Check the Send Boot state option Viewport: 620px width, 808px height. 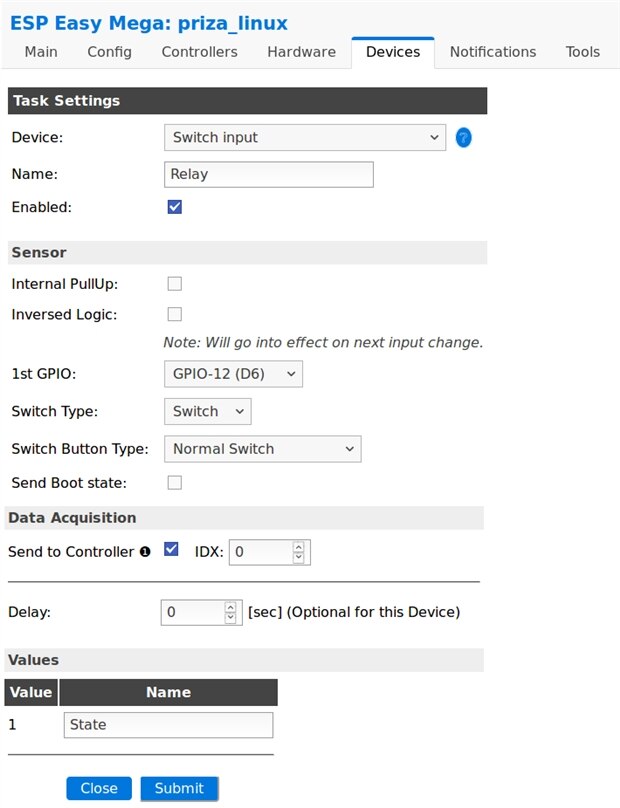point(174,483)
